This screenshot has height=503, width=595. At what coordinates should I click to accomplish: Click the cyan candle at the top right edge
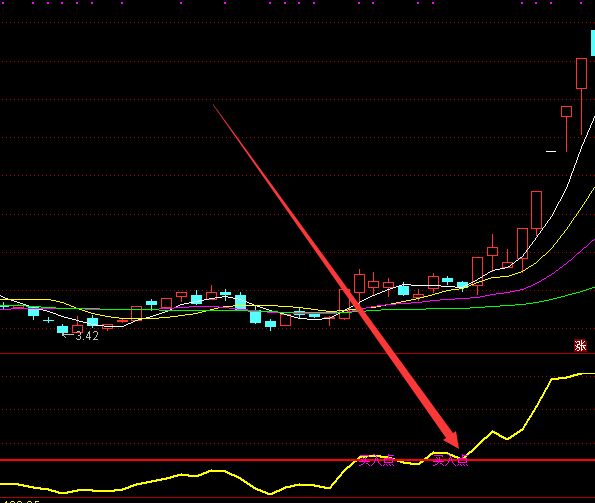(x=593, y=43)
